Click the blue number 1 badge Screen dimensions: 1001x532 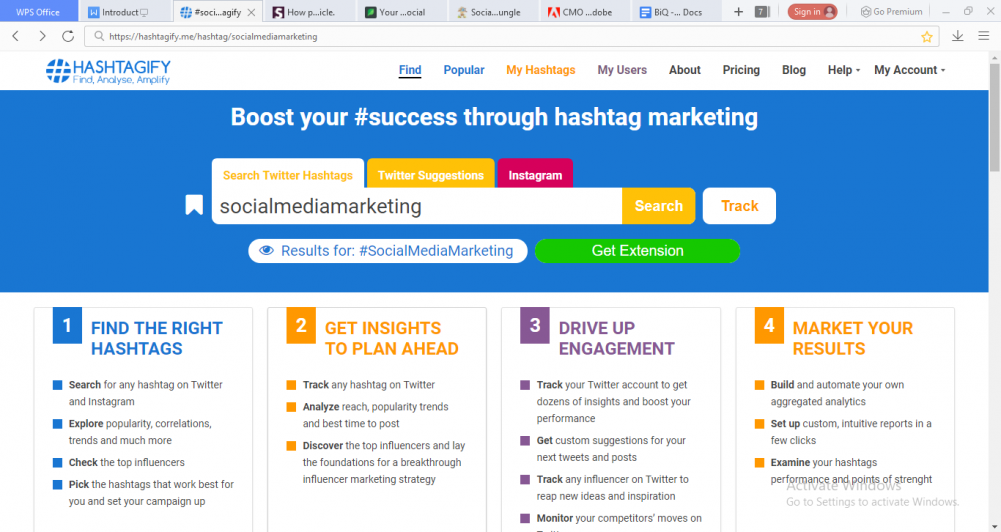tap(67, 326)
